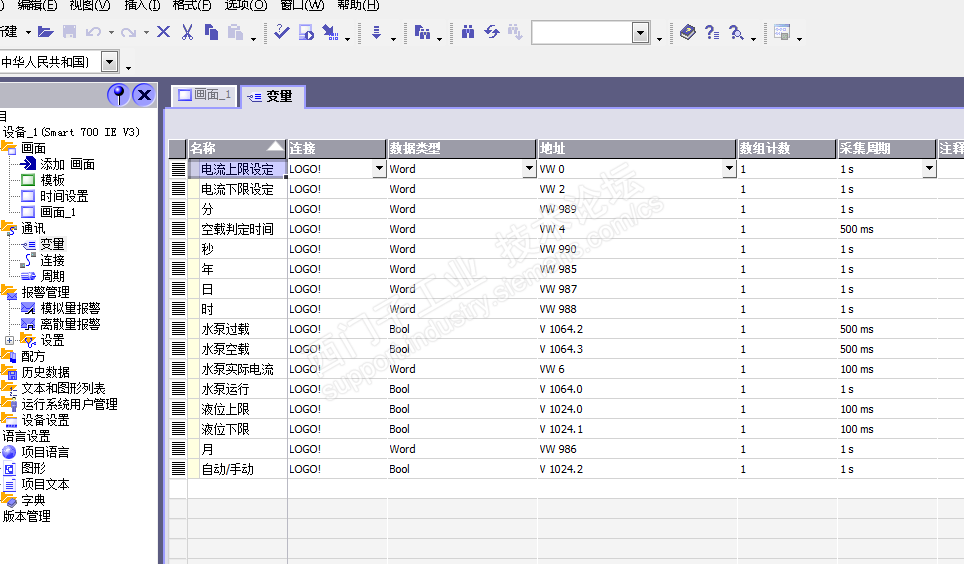
Task: Click the consistency check checkmark icon
Action: click(282, 32)
